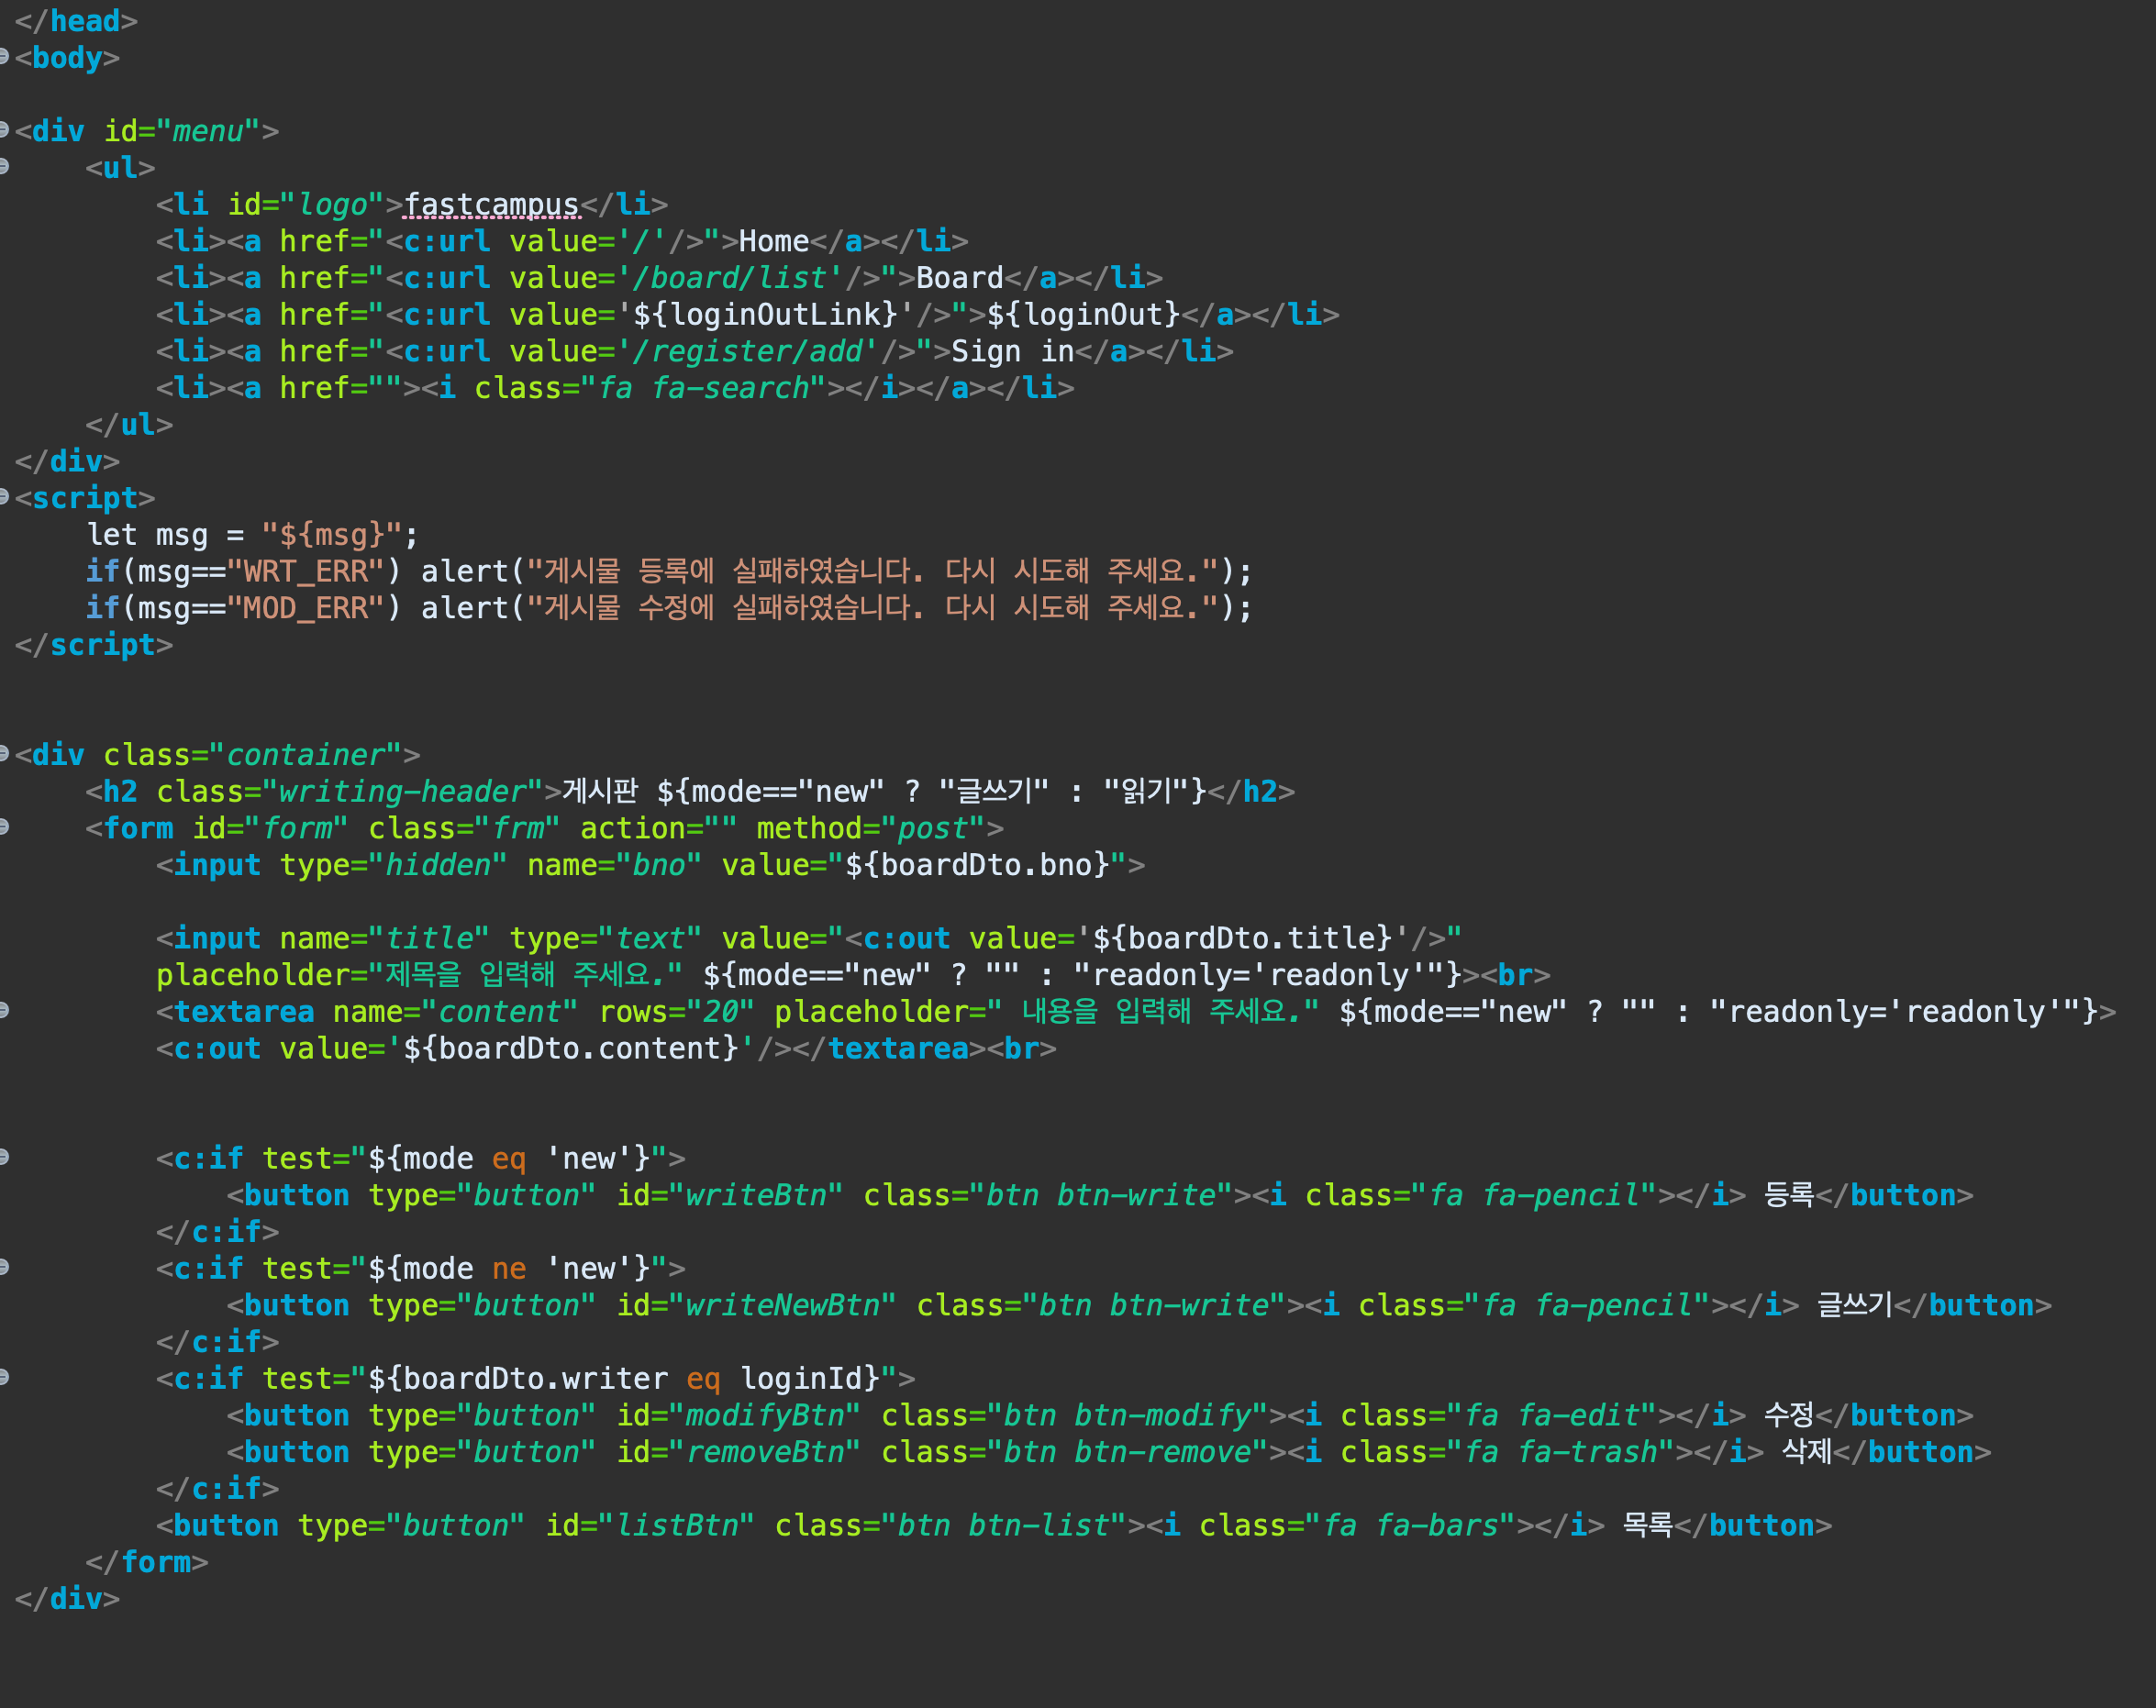Place cursor on the Home link text
The image size is (2156, 1708).
[x=773, y=242]
